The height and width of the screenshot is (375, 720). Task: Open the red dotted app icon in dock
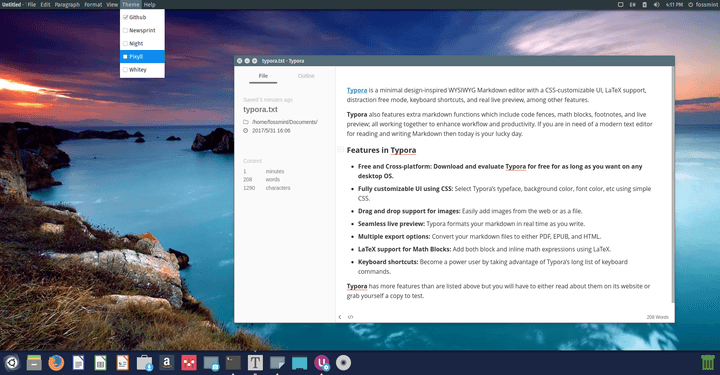[x=189, y=363]
